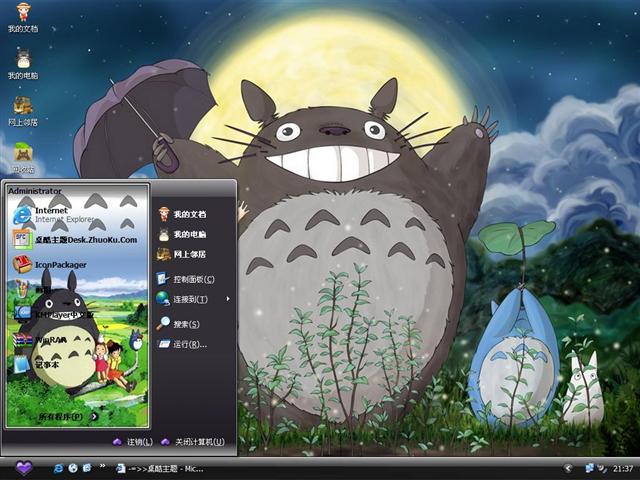This screenshot has width=640, height=480.
Task: Click the purple heart Start button
Action: point(24,467)
